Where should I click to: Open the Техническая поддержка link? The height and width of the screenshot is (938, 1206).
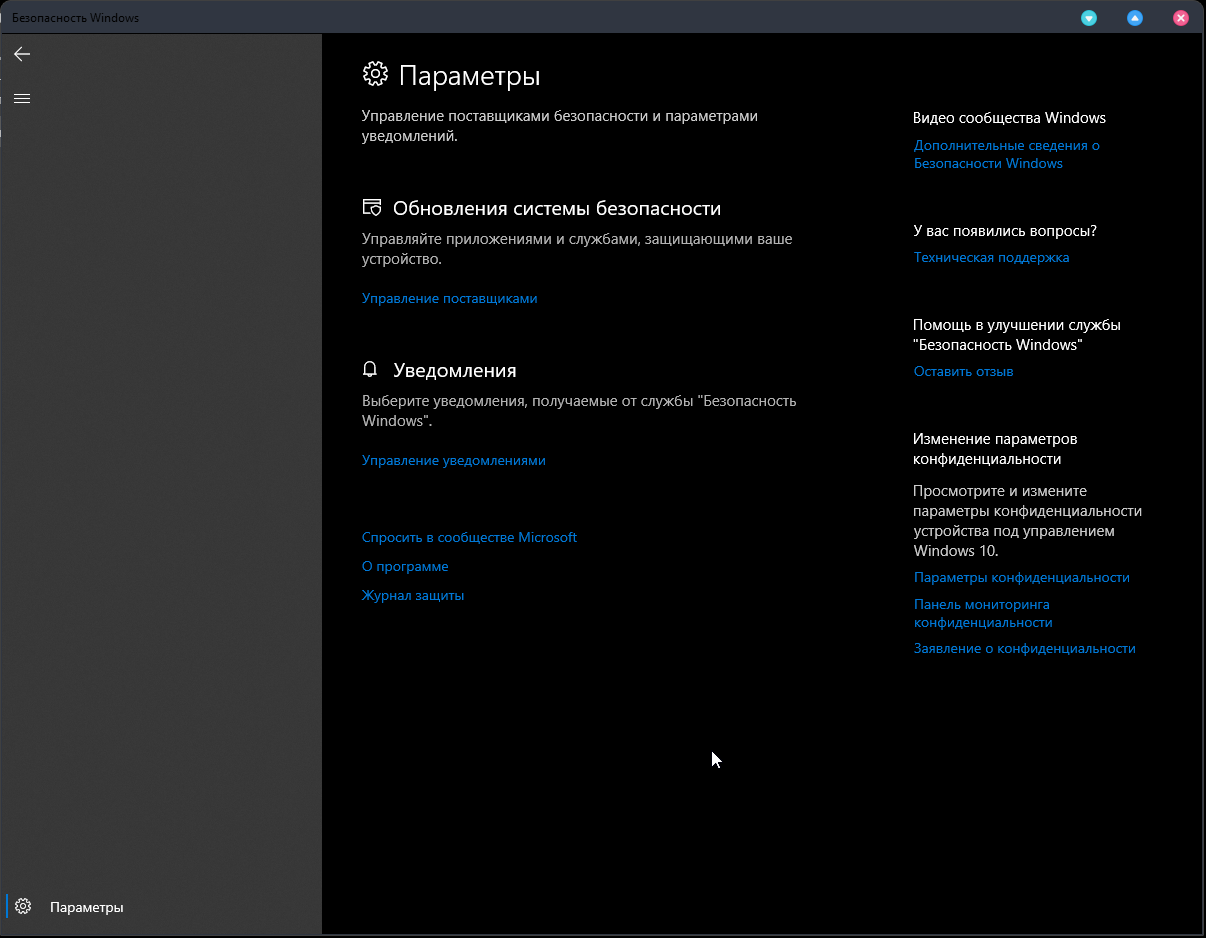991,257
